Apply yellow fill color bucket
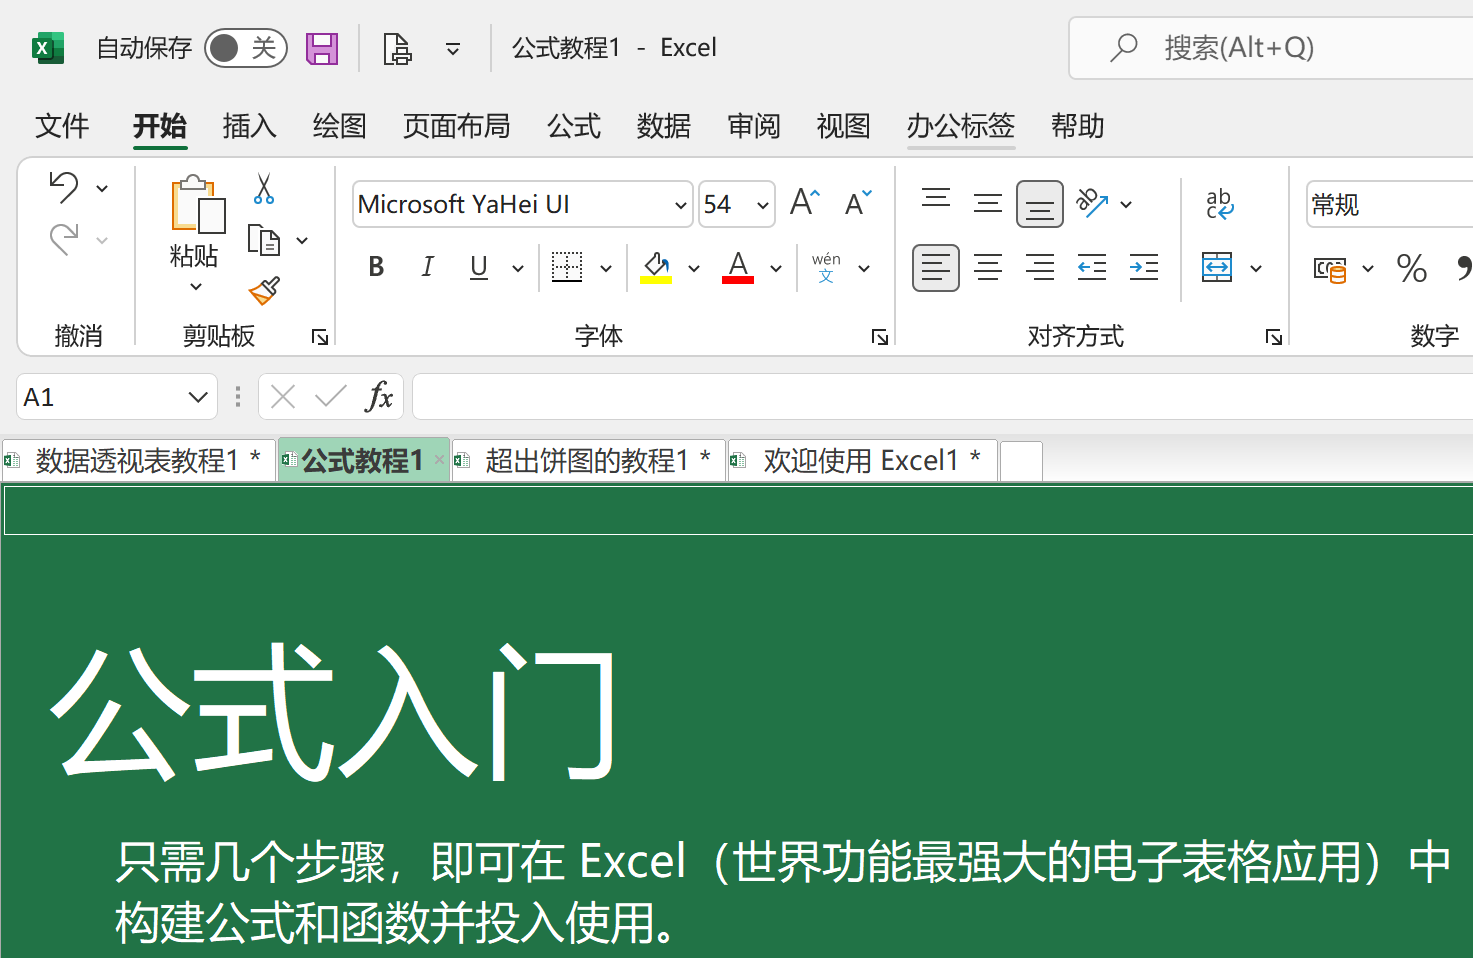This screenshot has height=958, width=1473. point(656,267)
